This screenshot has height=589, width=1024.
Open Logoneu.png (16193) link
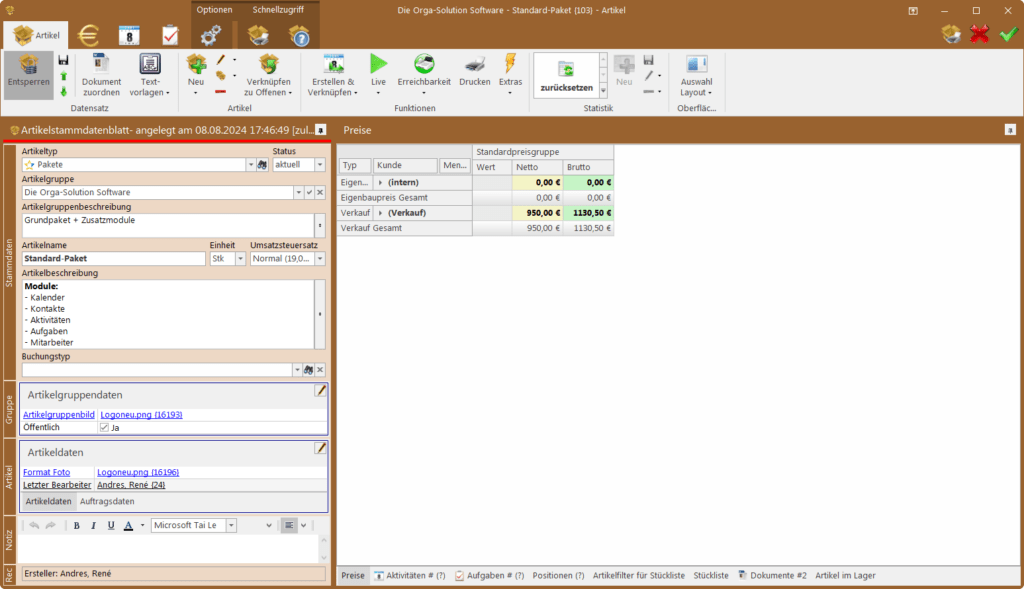(x=141, y=415)
